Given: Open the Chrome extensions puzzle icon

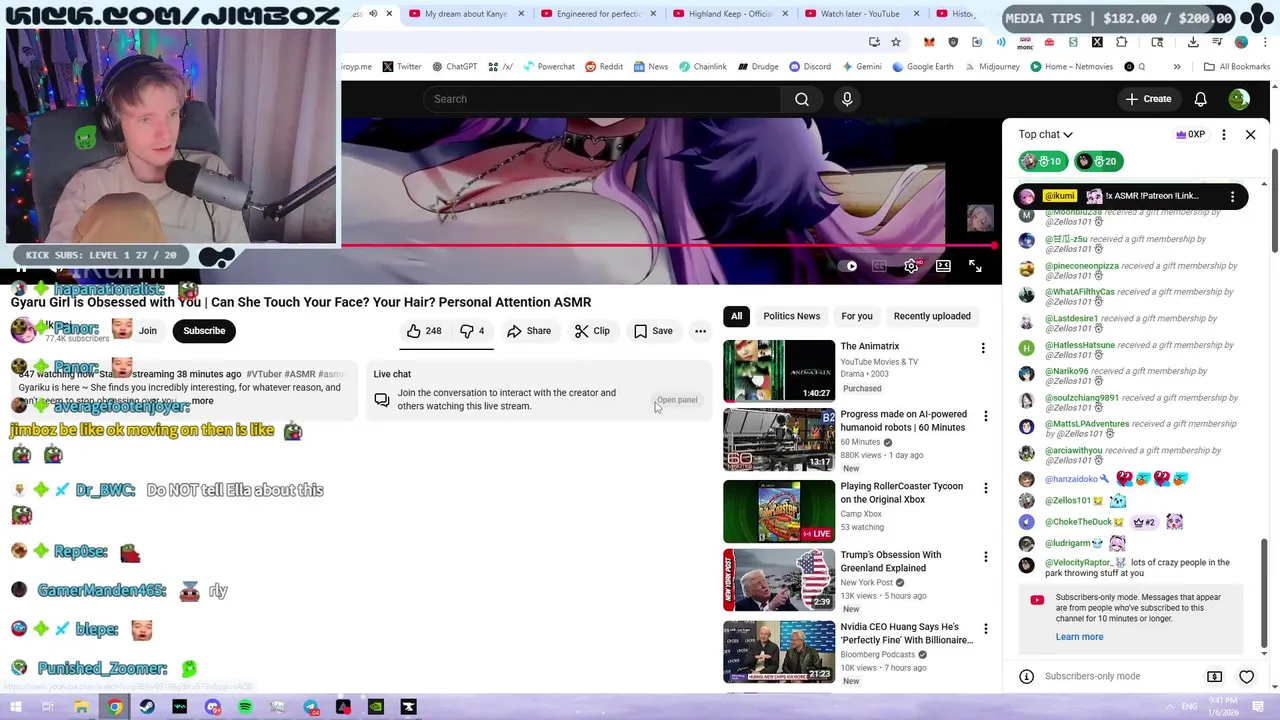Looking at the screenshot, I should coord(1121,42).
